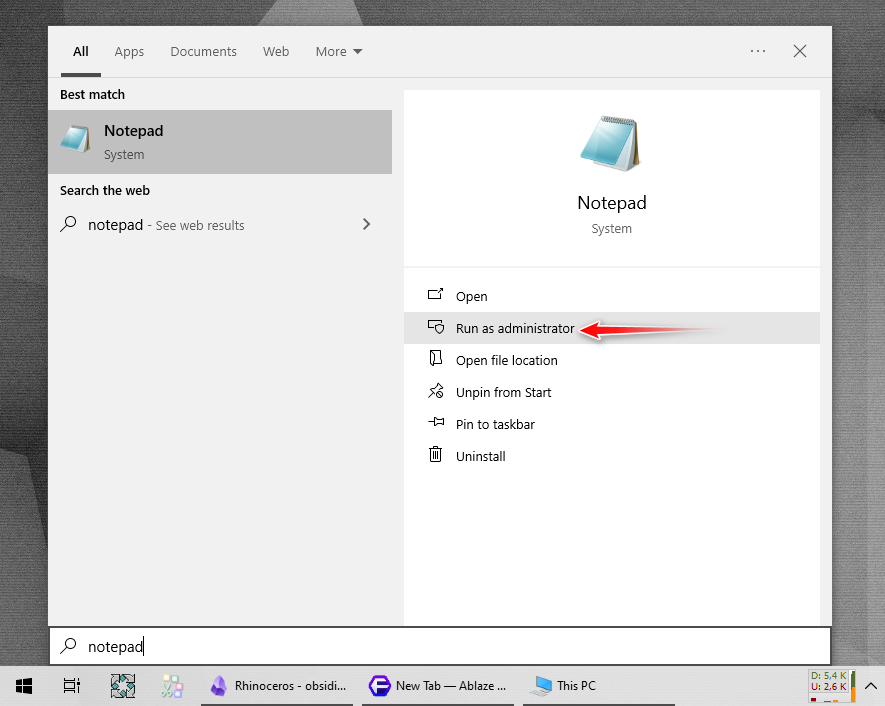Expand the More filter dropdown
The width and height of the screenshot is (885, 706).
[339, 52]
